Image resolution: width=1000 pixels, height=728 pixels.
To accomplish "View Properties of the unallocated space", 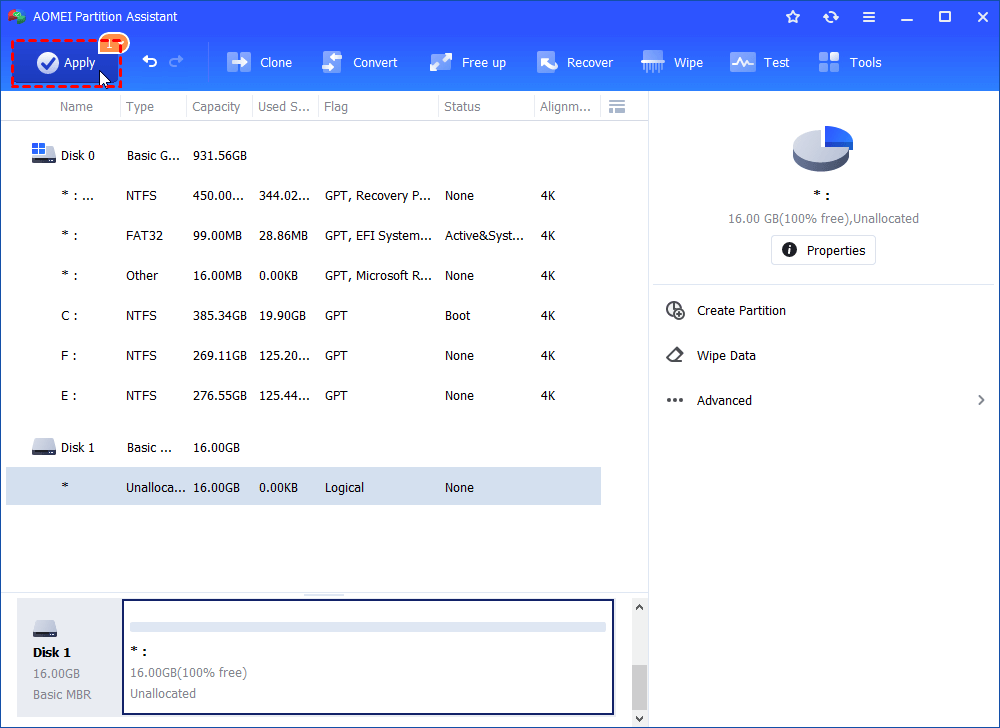I will click(823, 250).
